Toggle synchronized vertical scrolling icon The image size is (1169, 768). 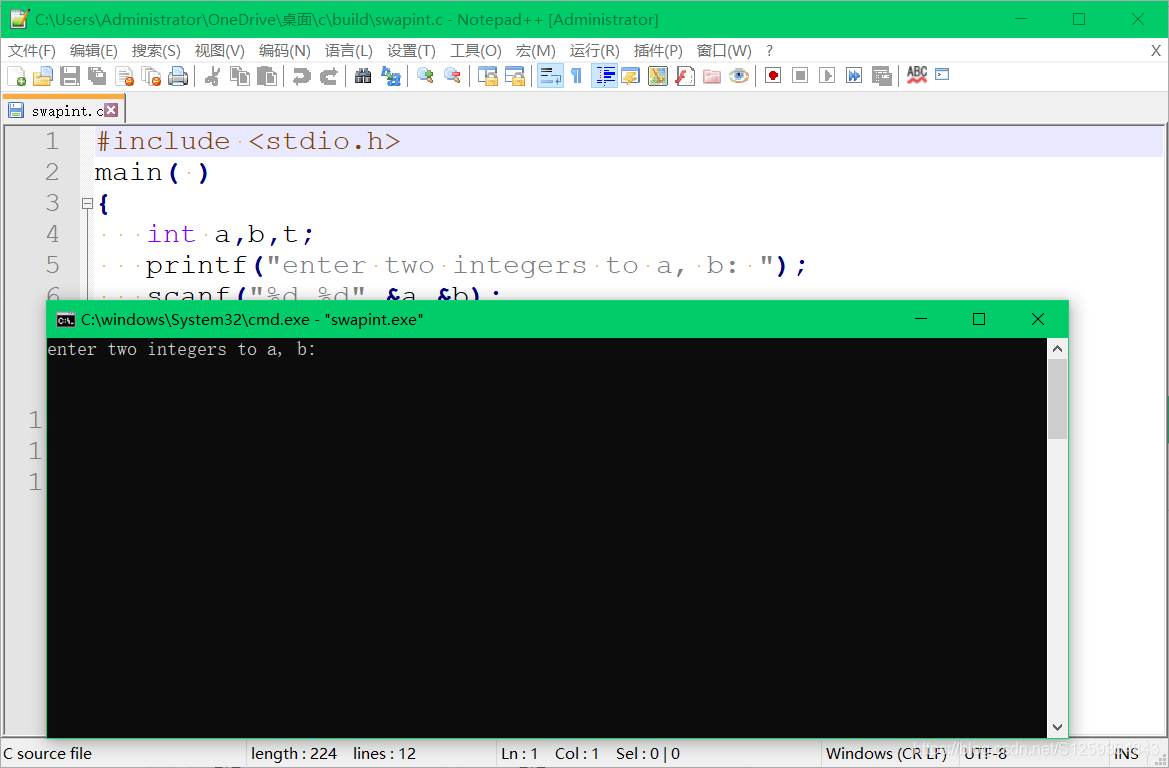(487, 75)
